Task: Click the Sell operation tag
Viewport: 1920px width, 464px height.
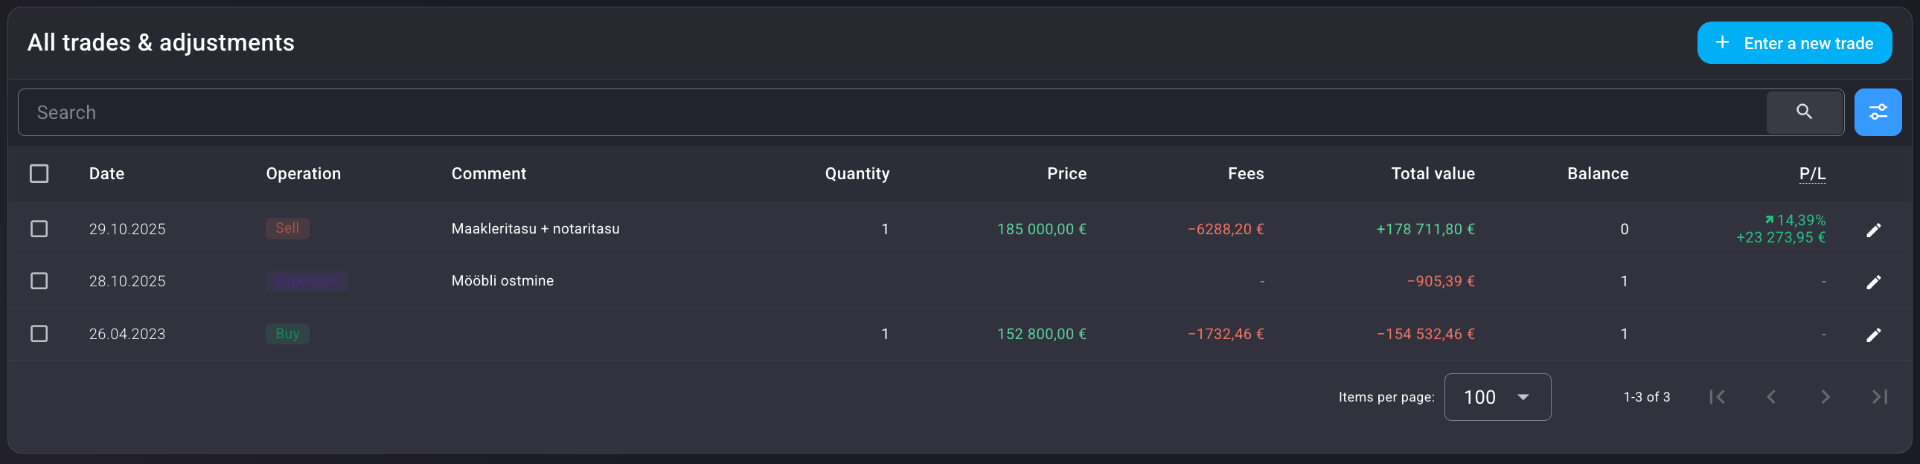Action: (x=287, y=228)
